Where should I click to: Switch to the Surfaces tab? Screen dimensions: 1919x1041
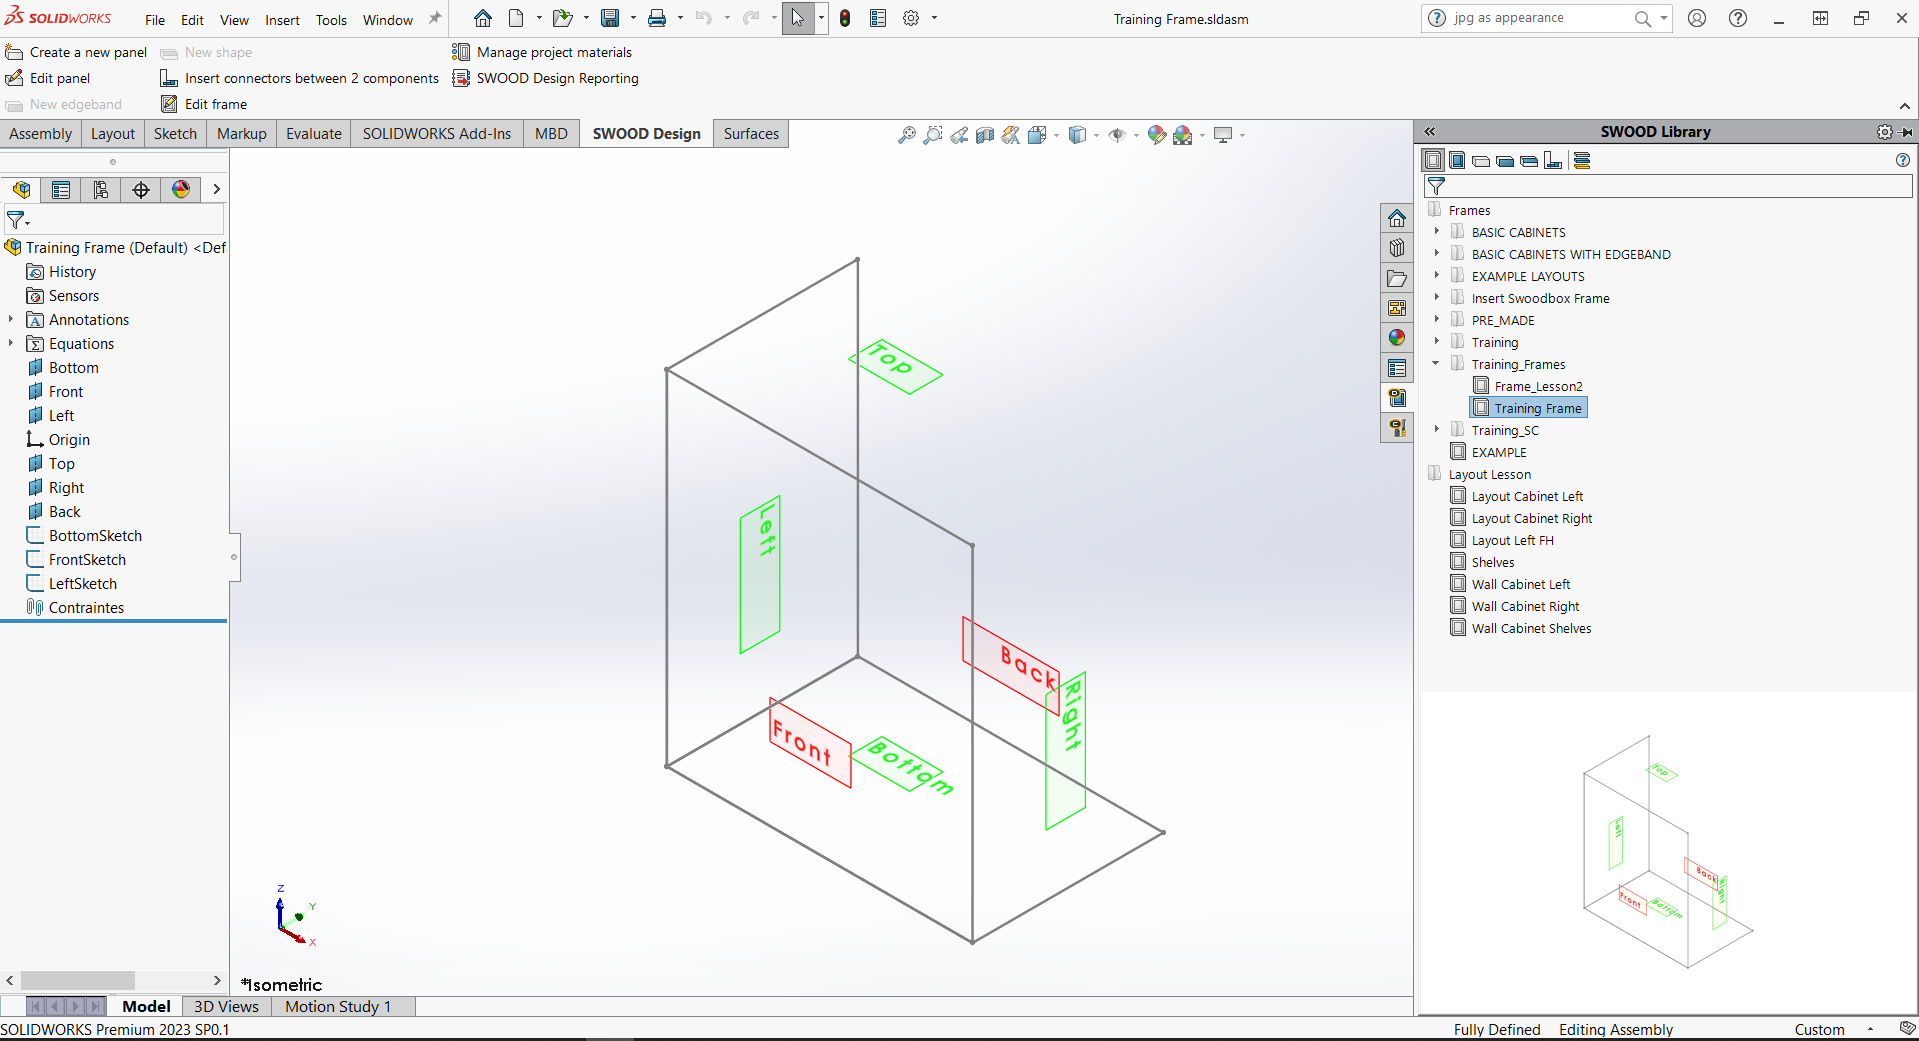tap(751, 134)
